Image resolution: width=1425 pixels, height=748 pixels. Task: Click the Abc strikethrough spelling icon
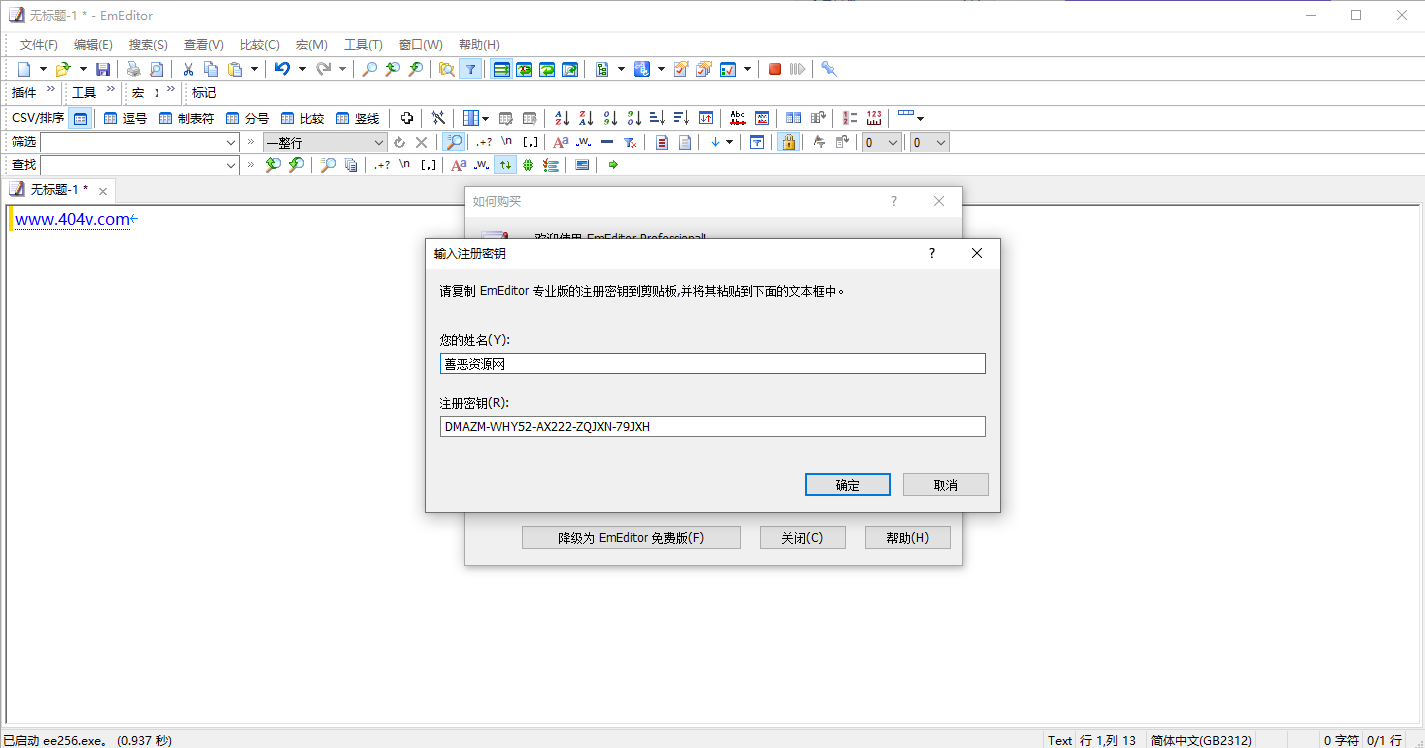pos(738,118)
